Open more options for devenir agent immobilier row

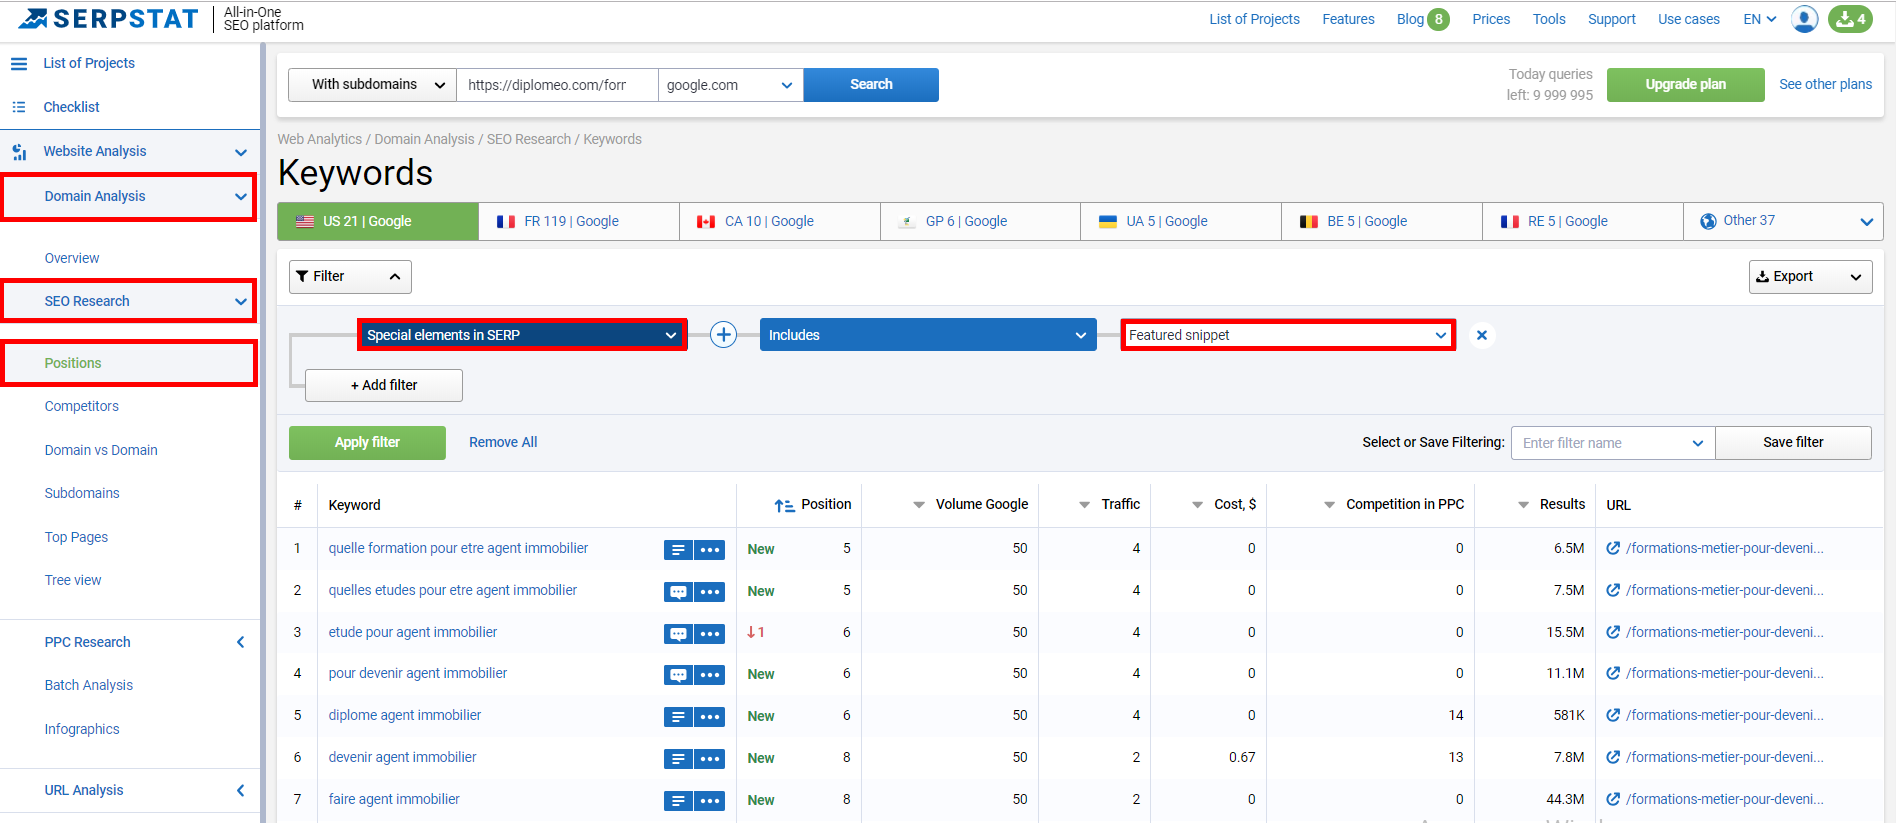click(x=710, y=759)
